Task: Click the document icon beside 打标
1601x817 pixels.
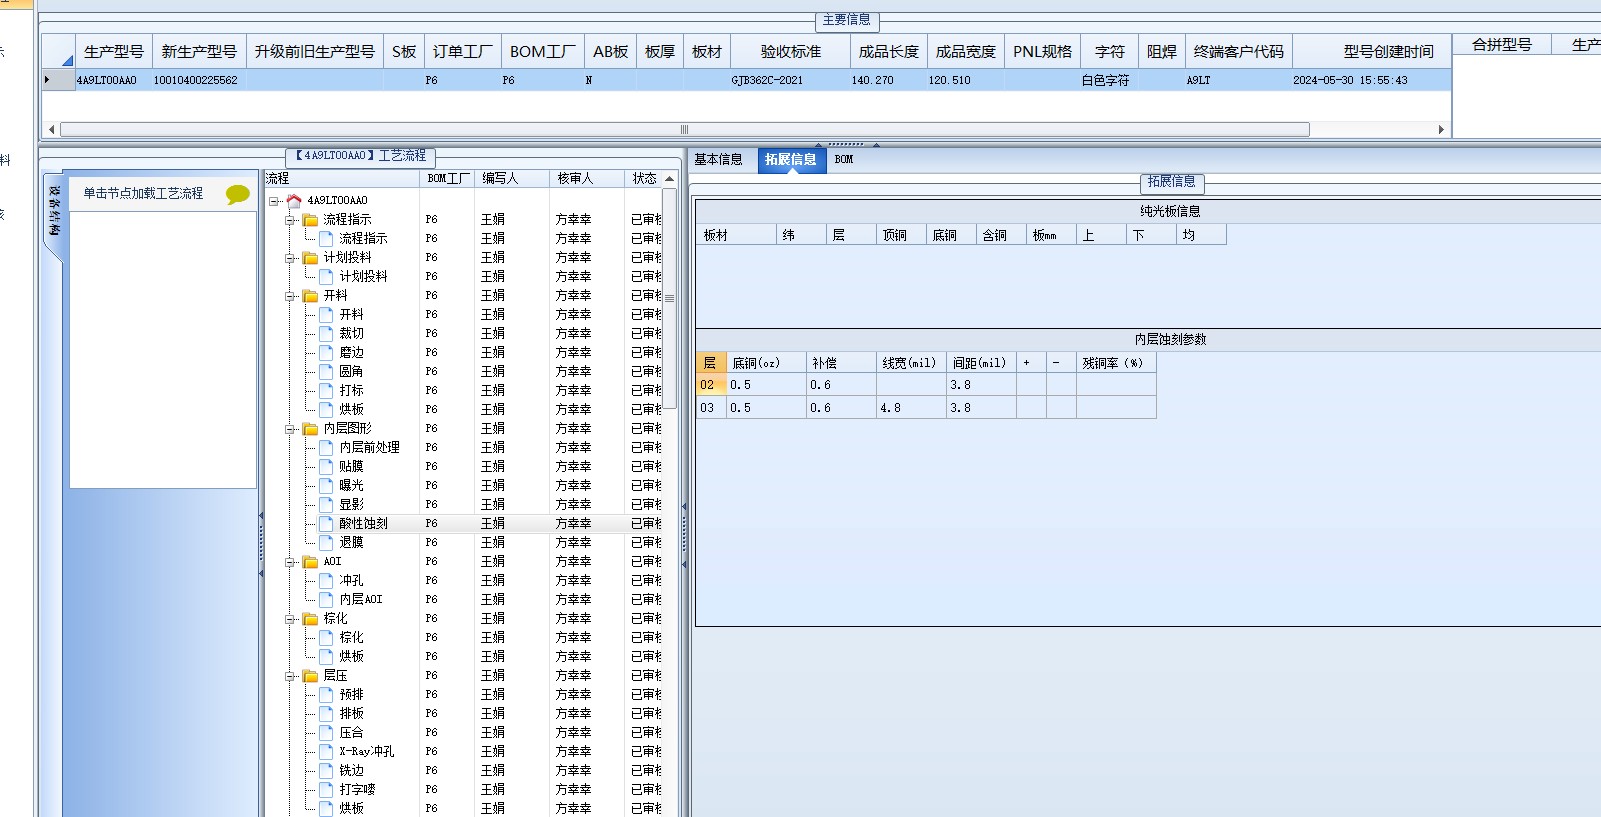Action: pos(326,390)
